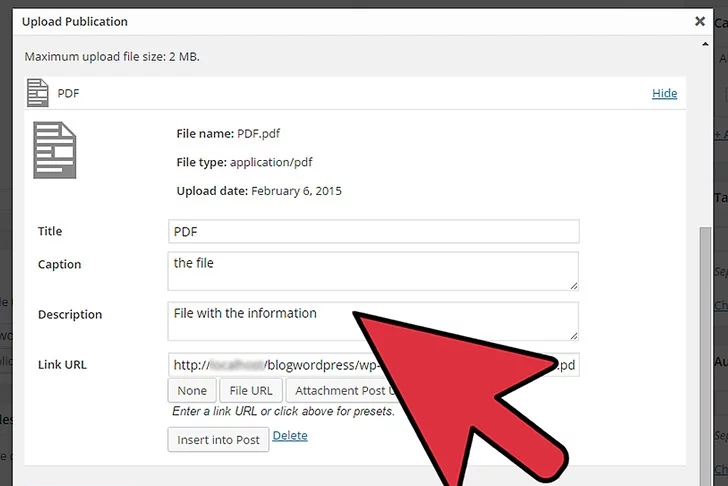The height and width of the screenshot is (486, 728).
Task: Click the File name PDF.pdf text
Action: tap(219, 133)
